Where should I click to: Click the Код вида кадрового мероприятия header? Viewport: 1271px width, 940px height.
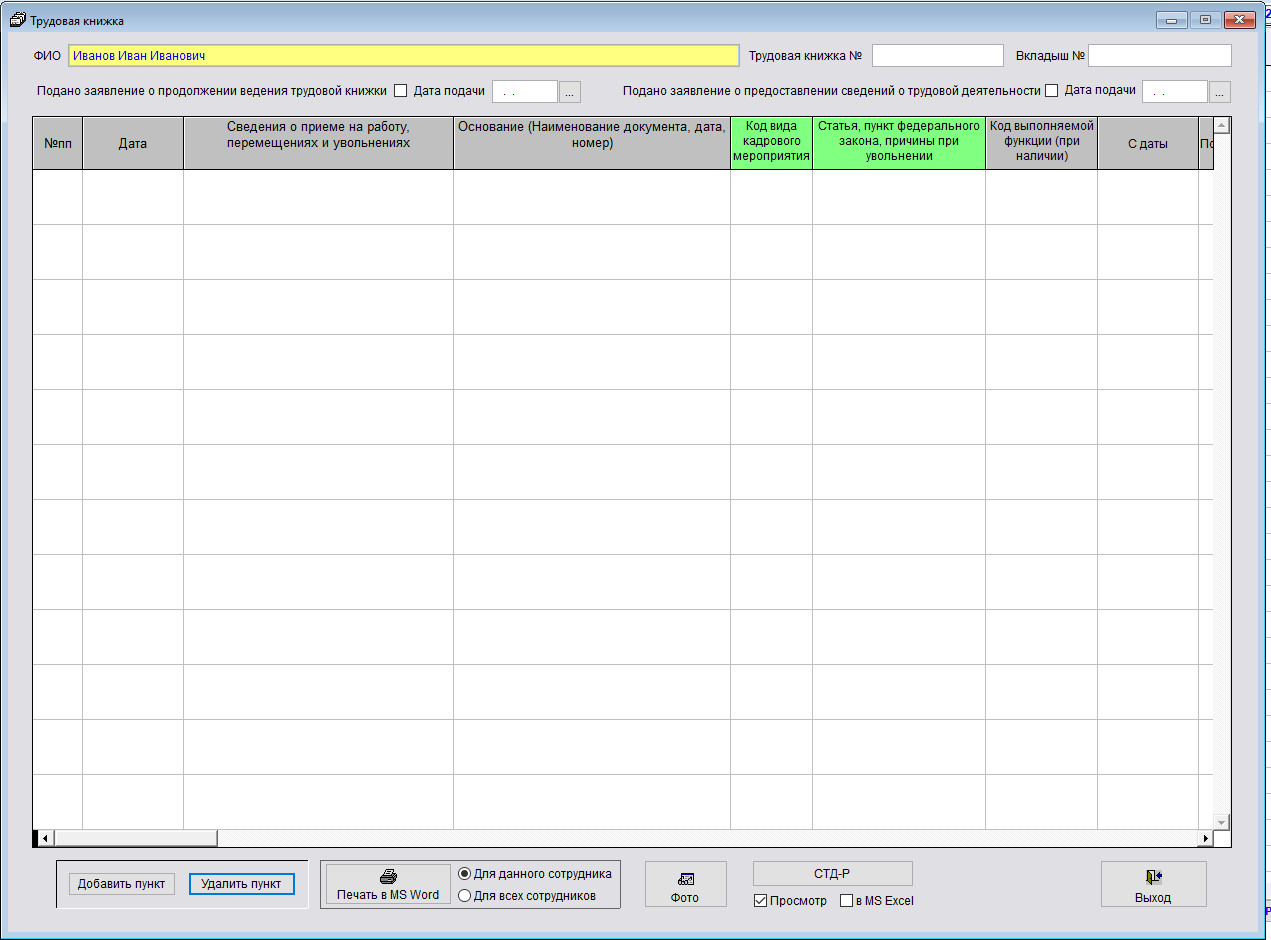[x=771, y=143]
